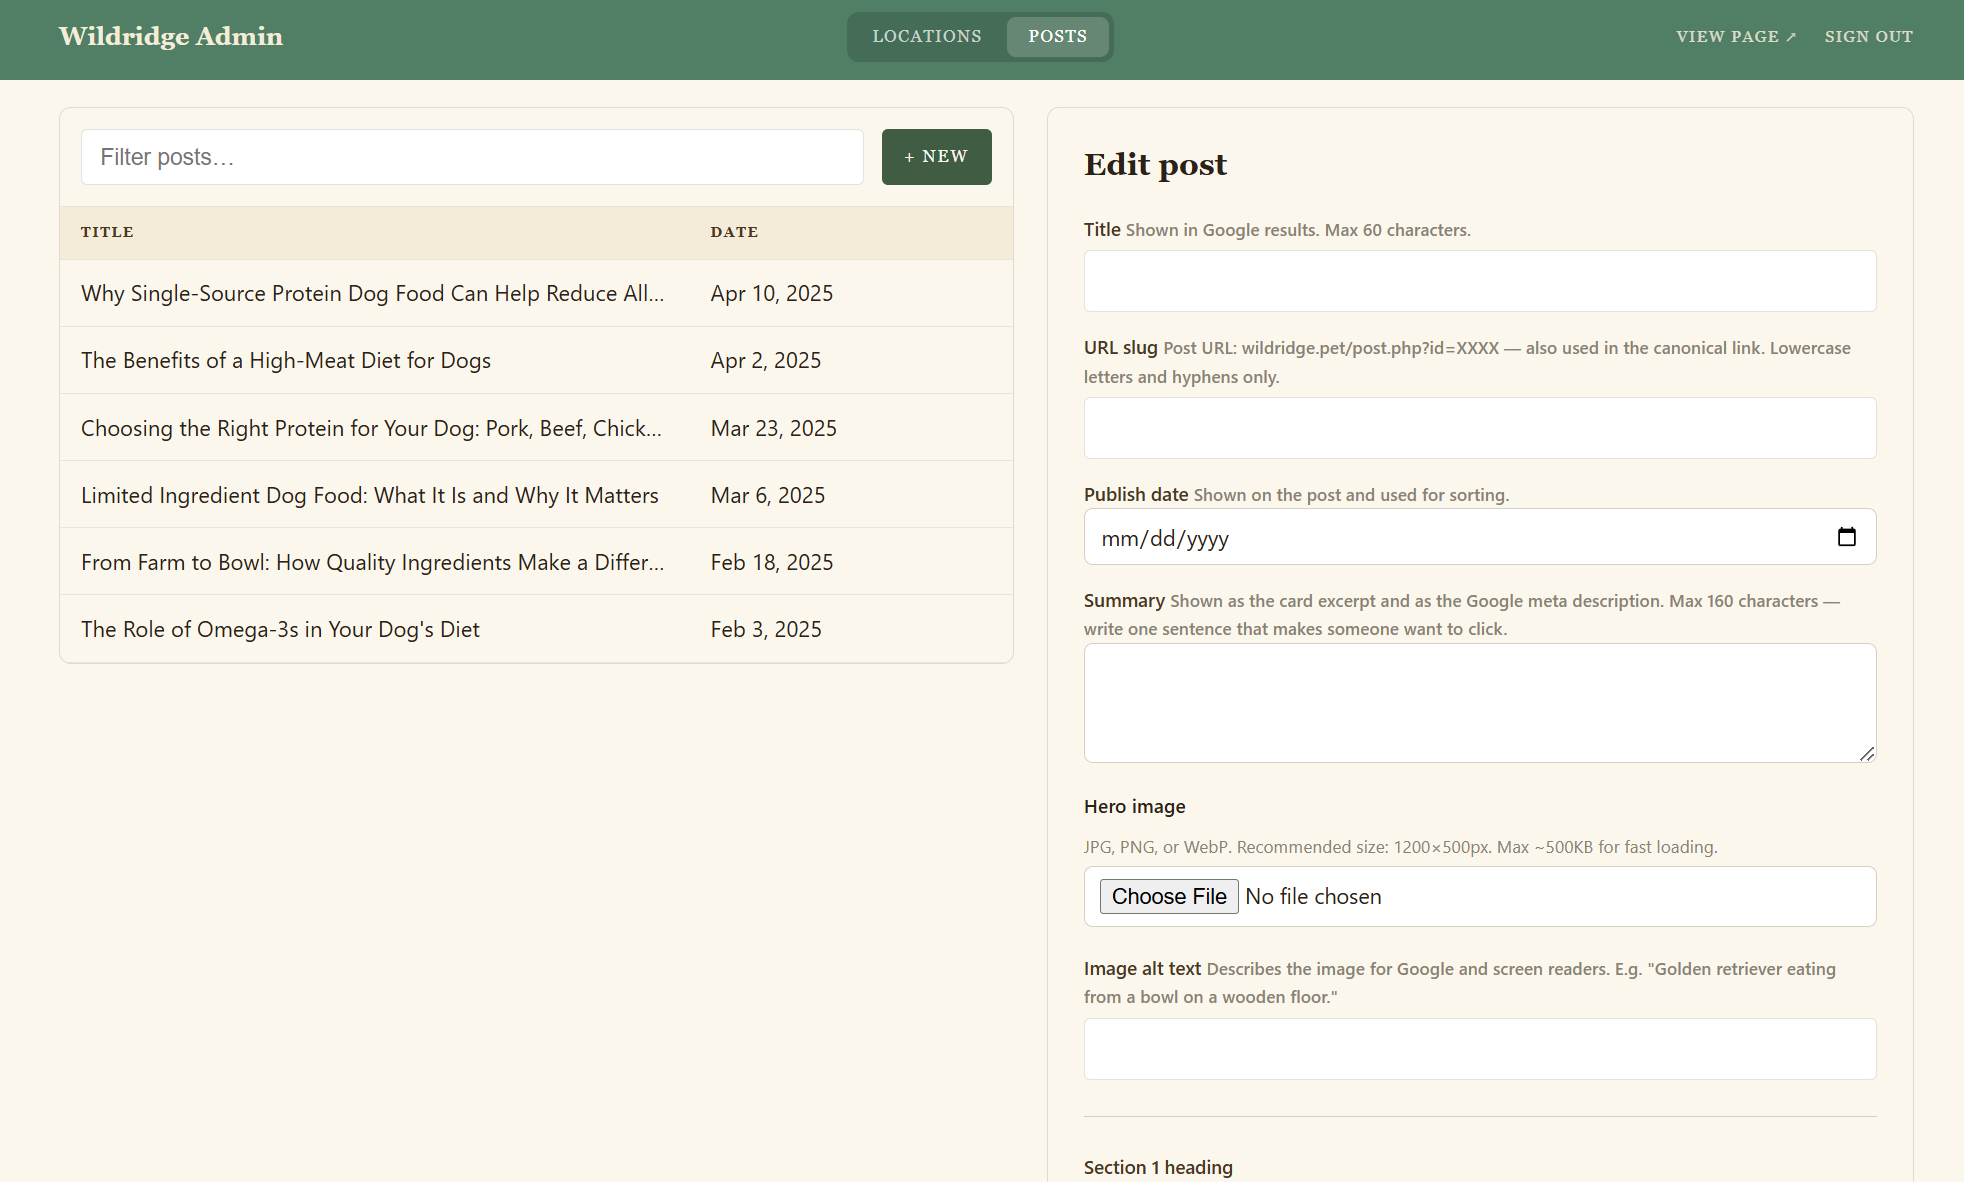Switch to the Locations tab
Screen dimensions: 1964x1182
(x=927, y=36)
